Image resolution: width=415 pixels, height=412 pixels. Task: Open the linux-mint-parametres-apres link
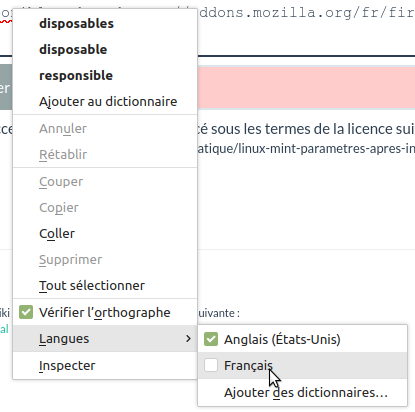click(x=306, y=148)
